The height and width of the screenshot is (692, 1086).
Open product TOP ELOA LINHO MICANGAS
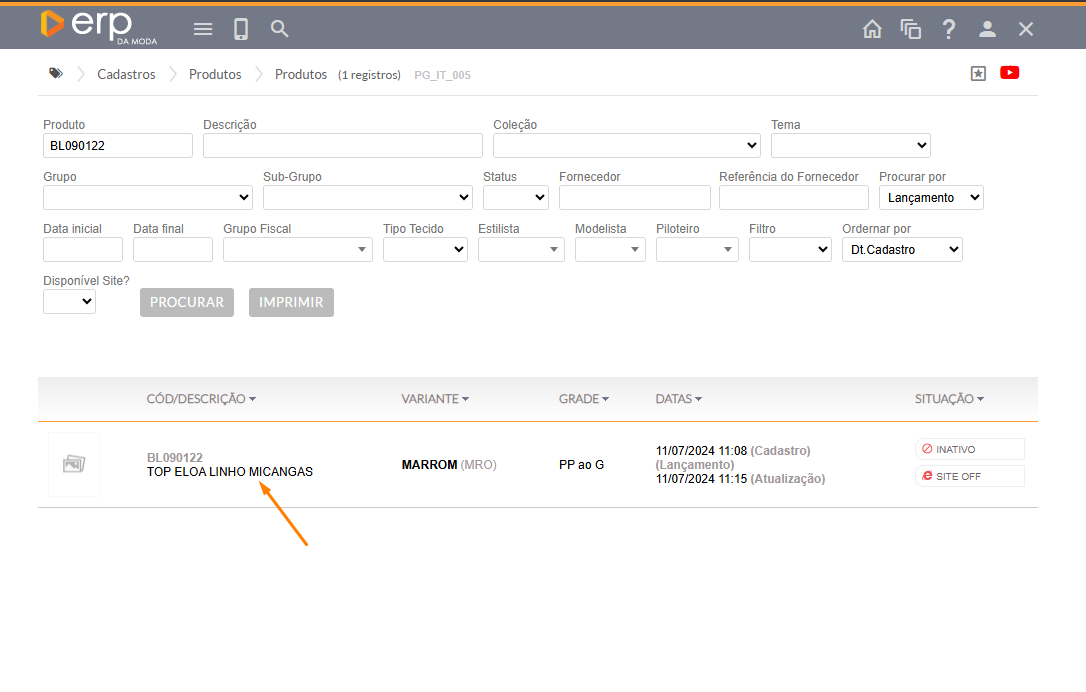[x=230, y=472]
